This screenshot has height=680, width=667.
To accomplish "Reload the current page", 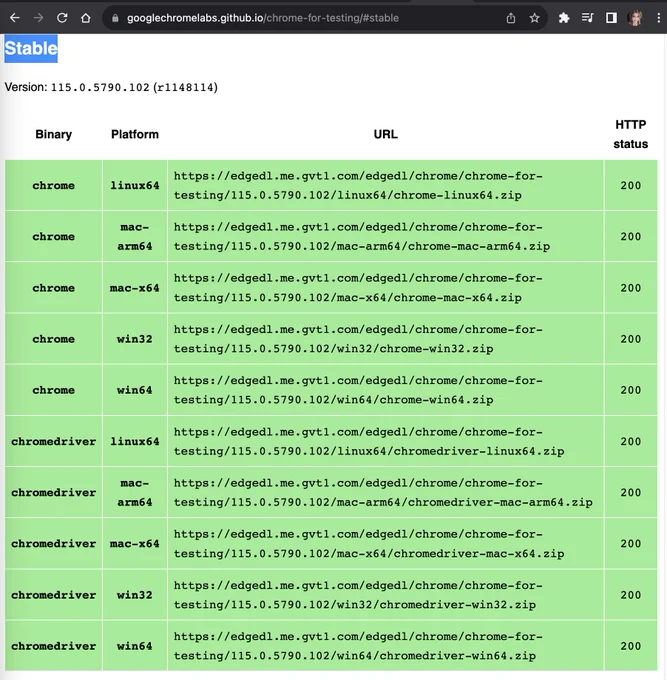I will [x=62, y=18].
